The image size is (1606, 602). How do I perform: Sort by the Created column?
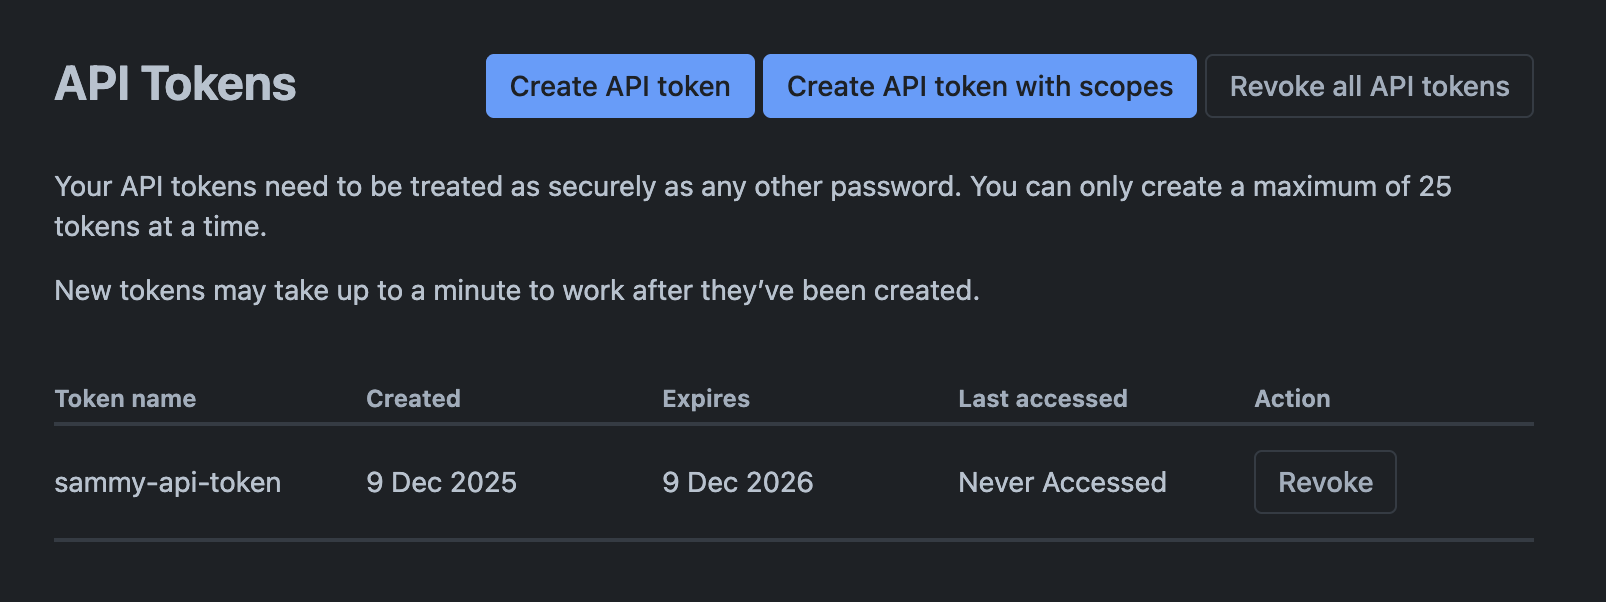pyautogui.click(x=413, y=398)
